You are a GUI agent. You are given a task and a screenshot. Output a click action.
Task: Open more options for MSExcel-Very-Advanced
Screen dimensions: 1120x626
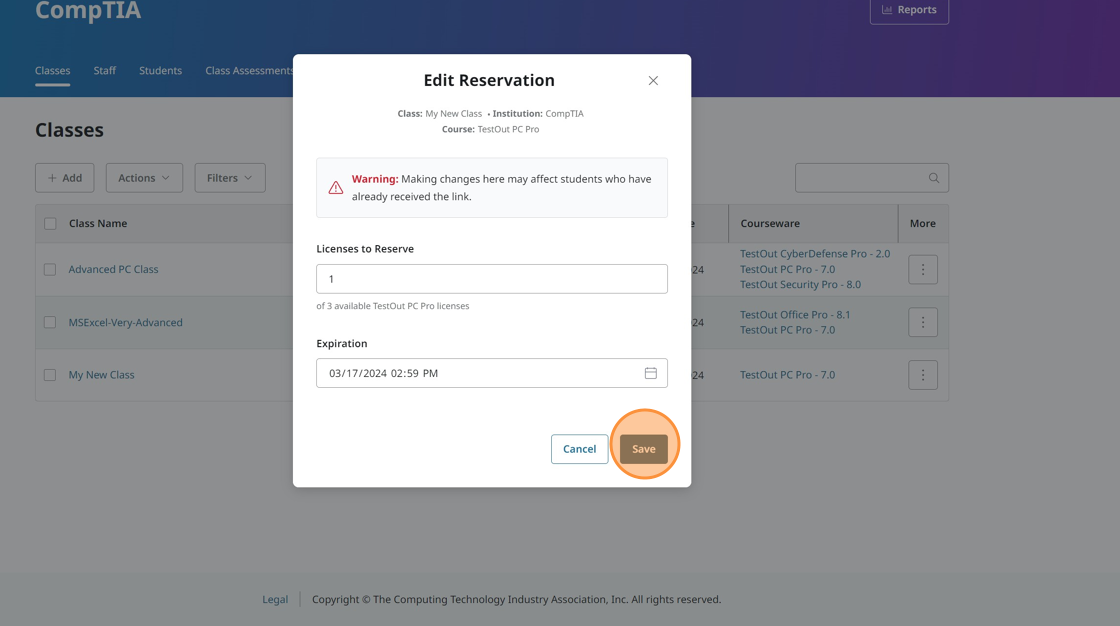click(x=922, y=322)
